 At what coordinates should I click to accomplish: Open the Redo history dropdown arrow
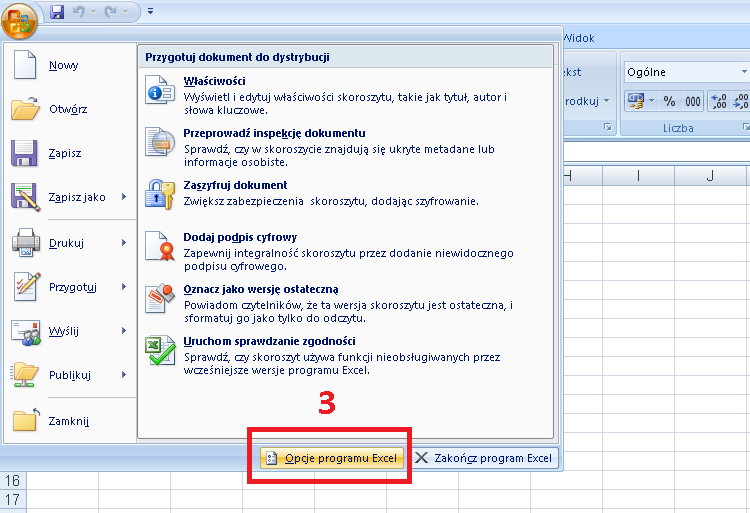125,11
